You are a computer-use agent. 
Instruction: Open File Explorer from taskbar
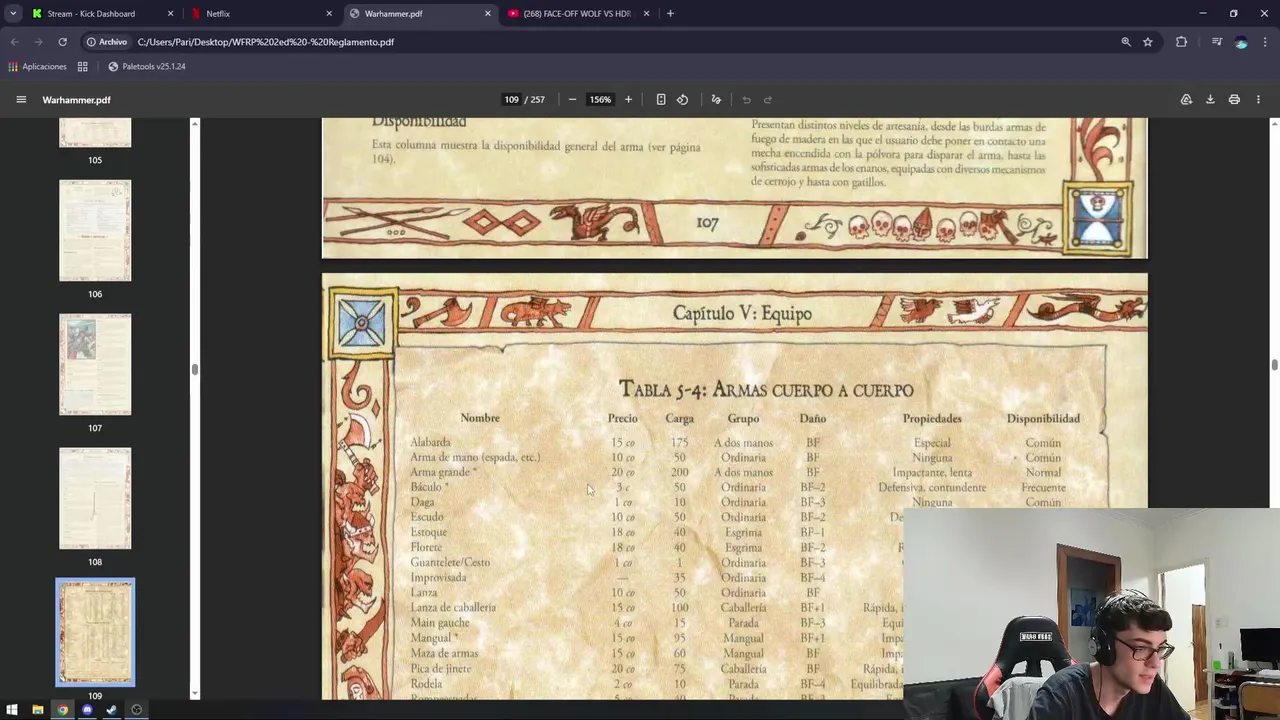(x=37, y=710)
